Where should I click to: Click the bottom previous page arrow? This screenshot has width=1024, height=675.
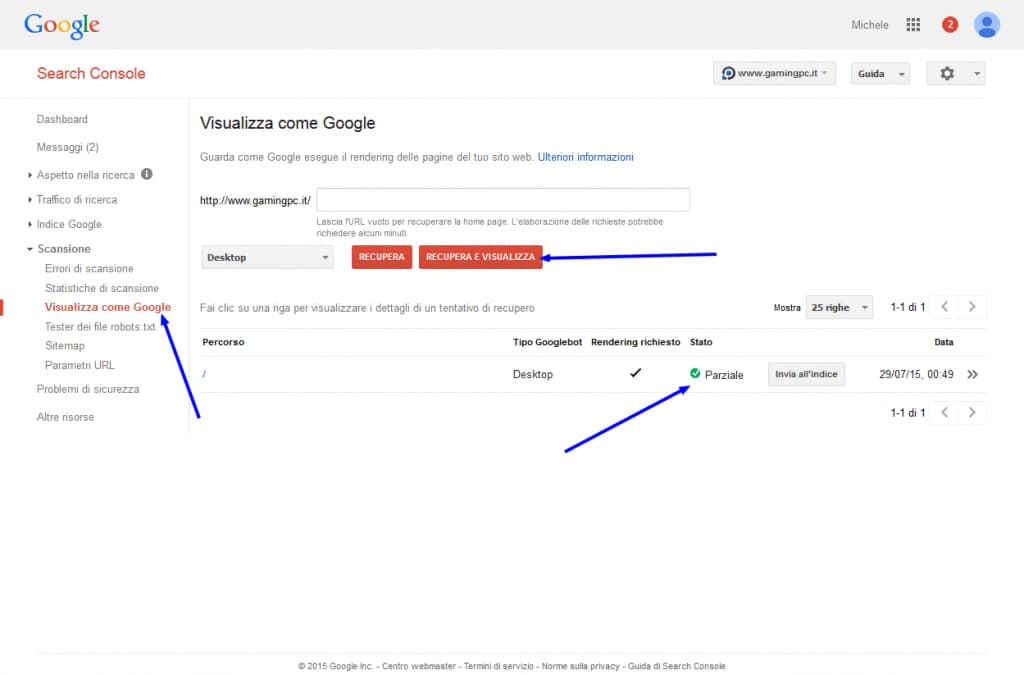(x=944, y=413)
